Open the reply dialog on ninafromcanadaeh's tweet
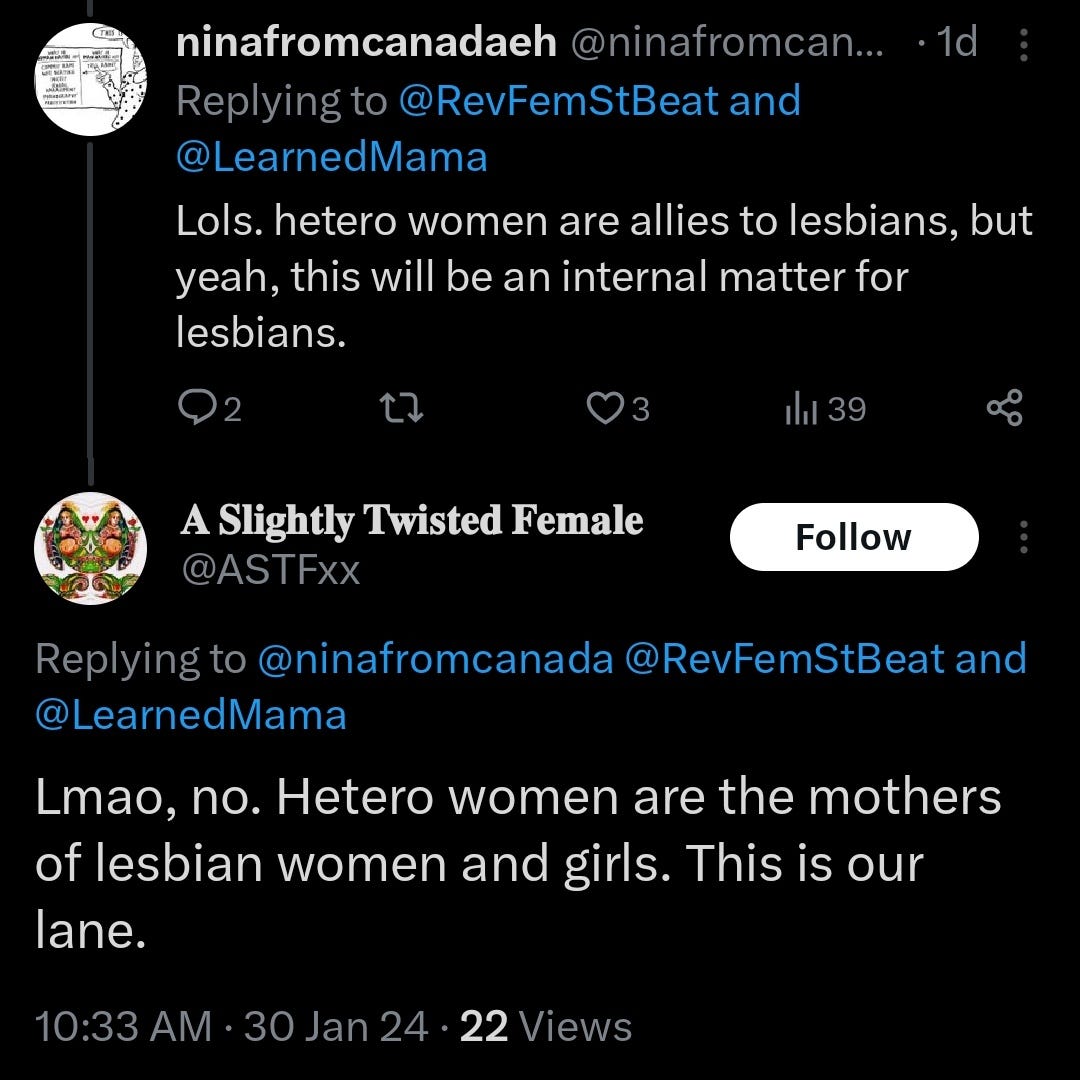The width and height of the screenshot is (1080, 1080). (202, 407)
